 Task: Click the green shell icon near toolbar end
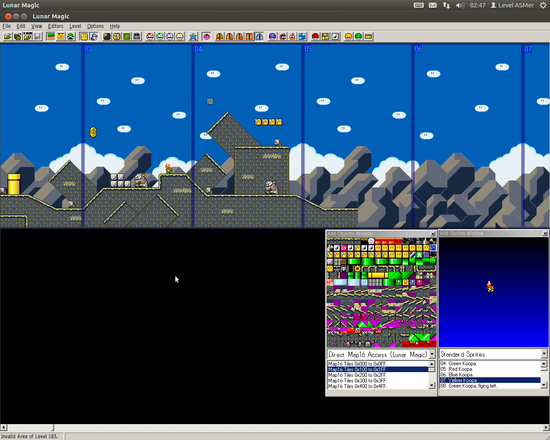pos(358,36)
